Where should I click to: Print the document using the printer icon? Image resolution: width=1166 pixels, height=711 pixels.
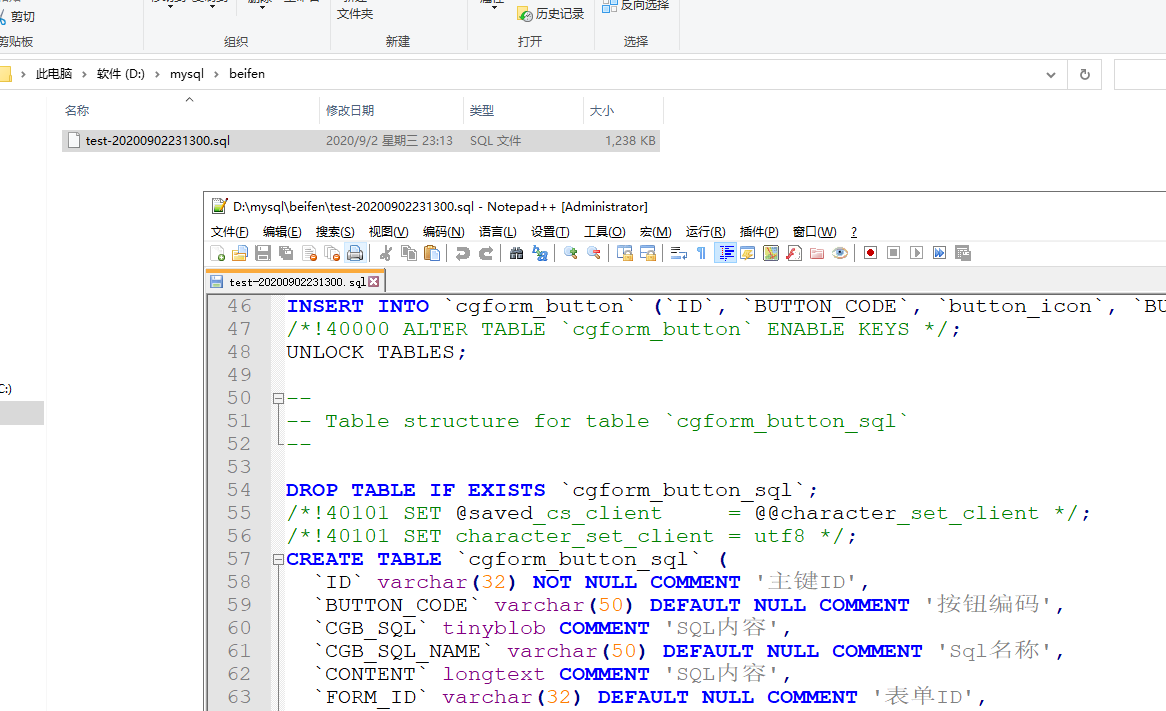[355, 254]
